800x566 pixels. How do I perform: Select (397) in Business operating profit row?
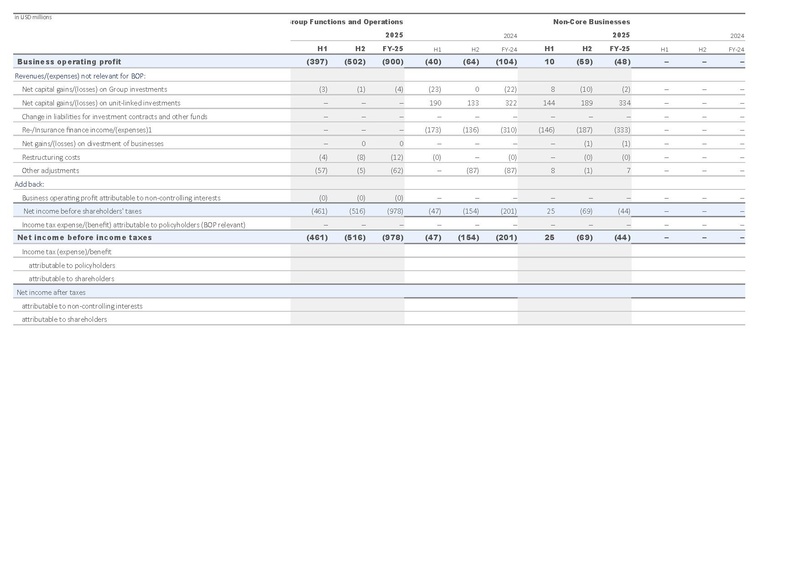[x=317, y=62]
